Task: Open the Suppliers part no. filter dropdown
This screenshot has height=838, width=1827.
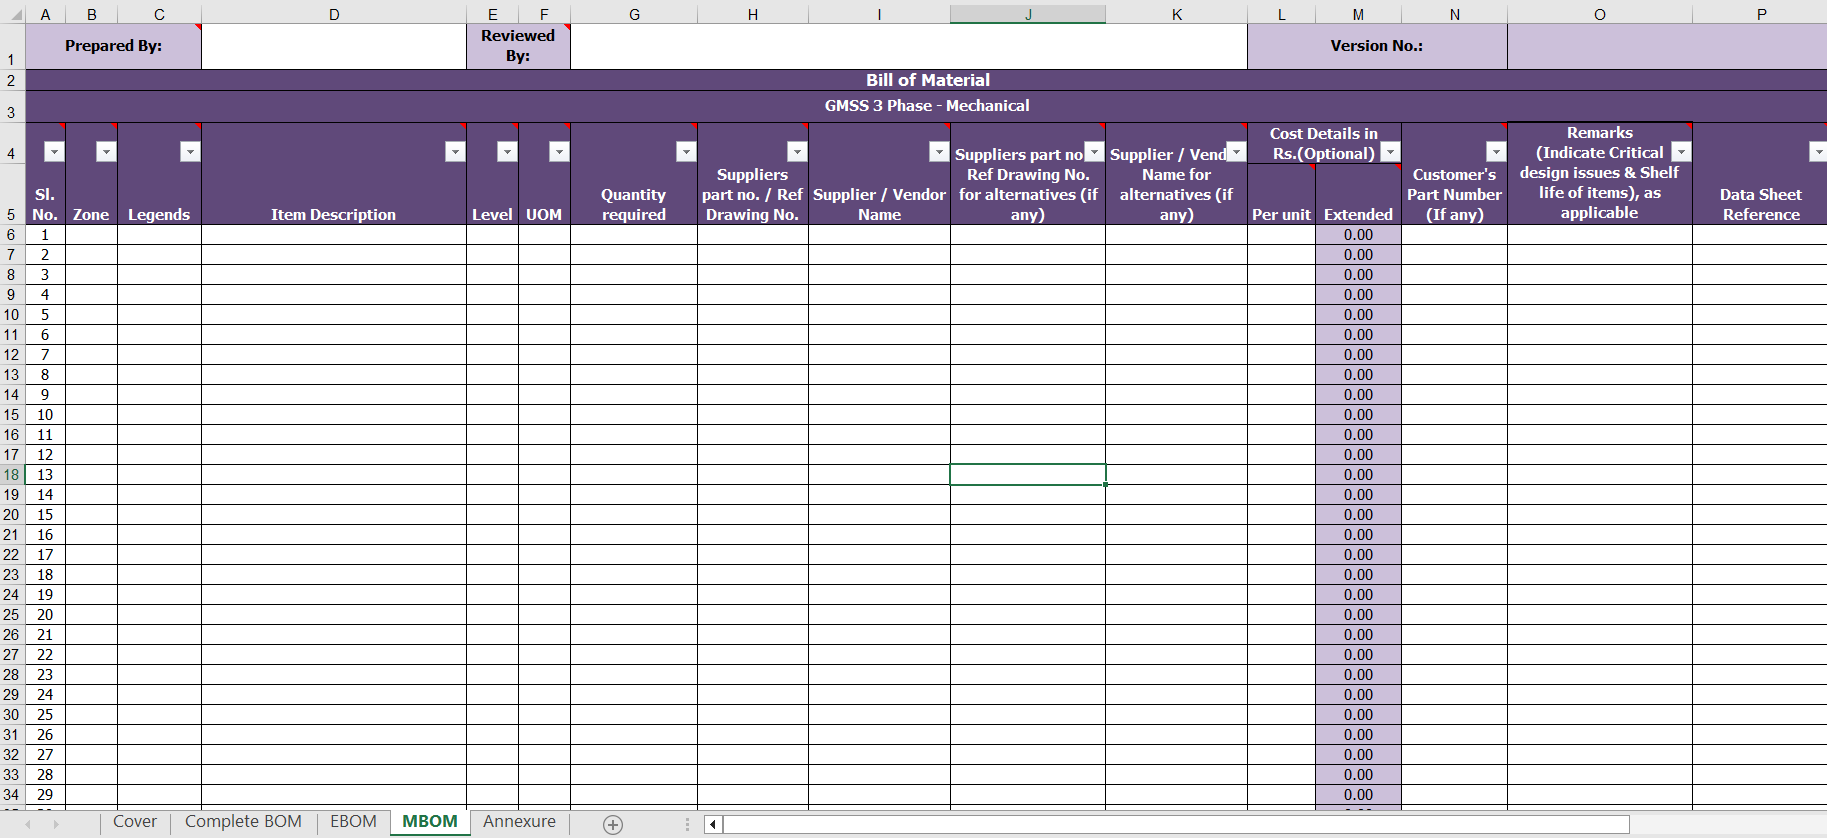Action: coord(796,151)
